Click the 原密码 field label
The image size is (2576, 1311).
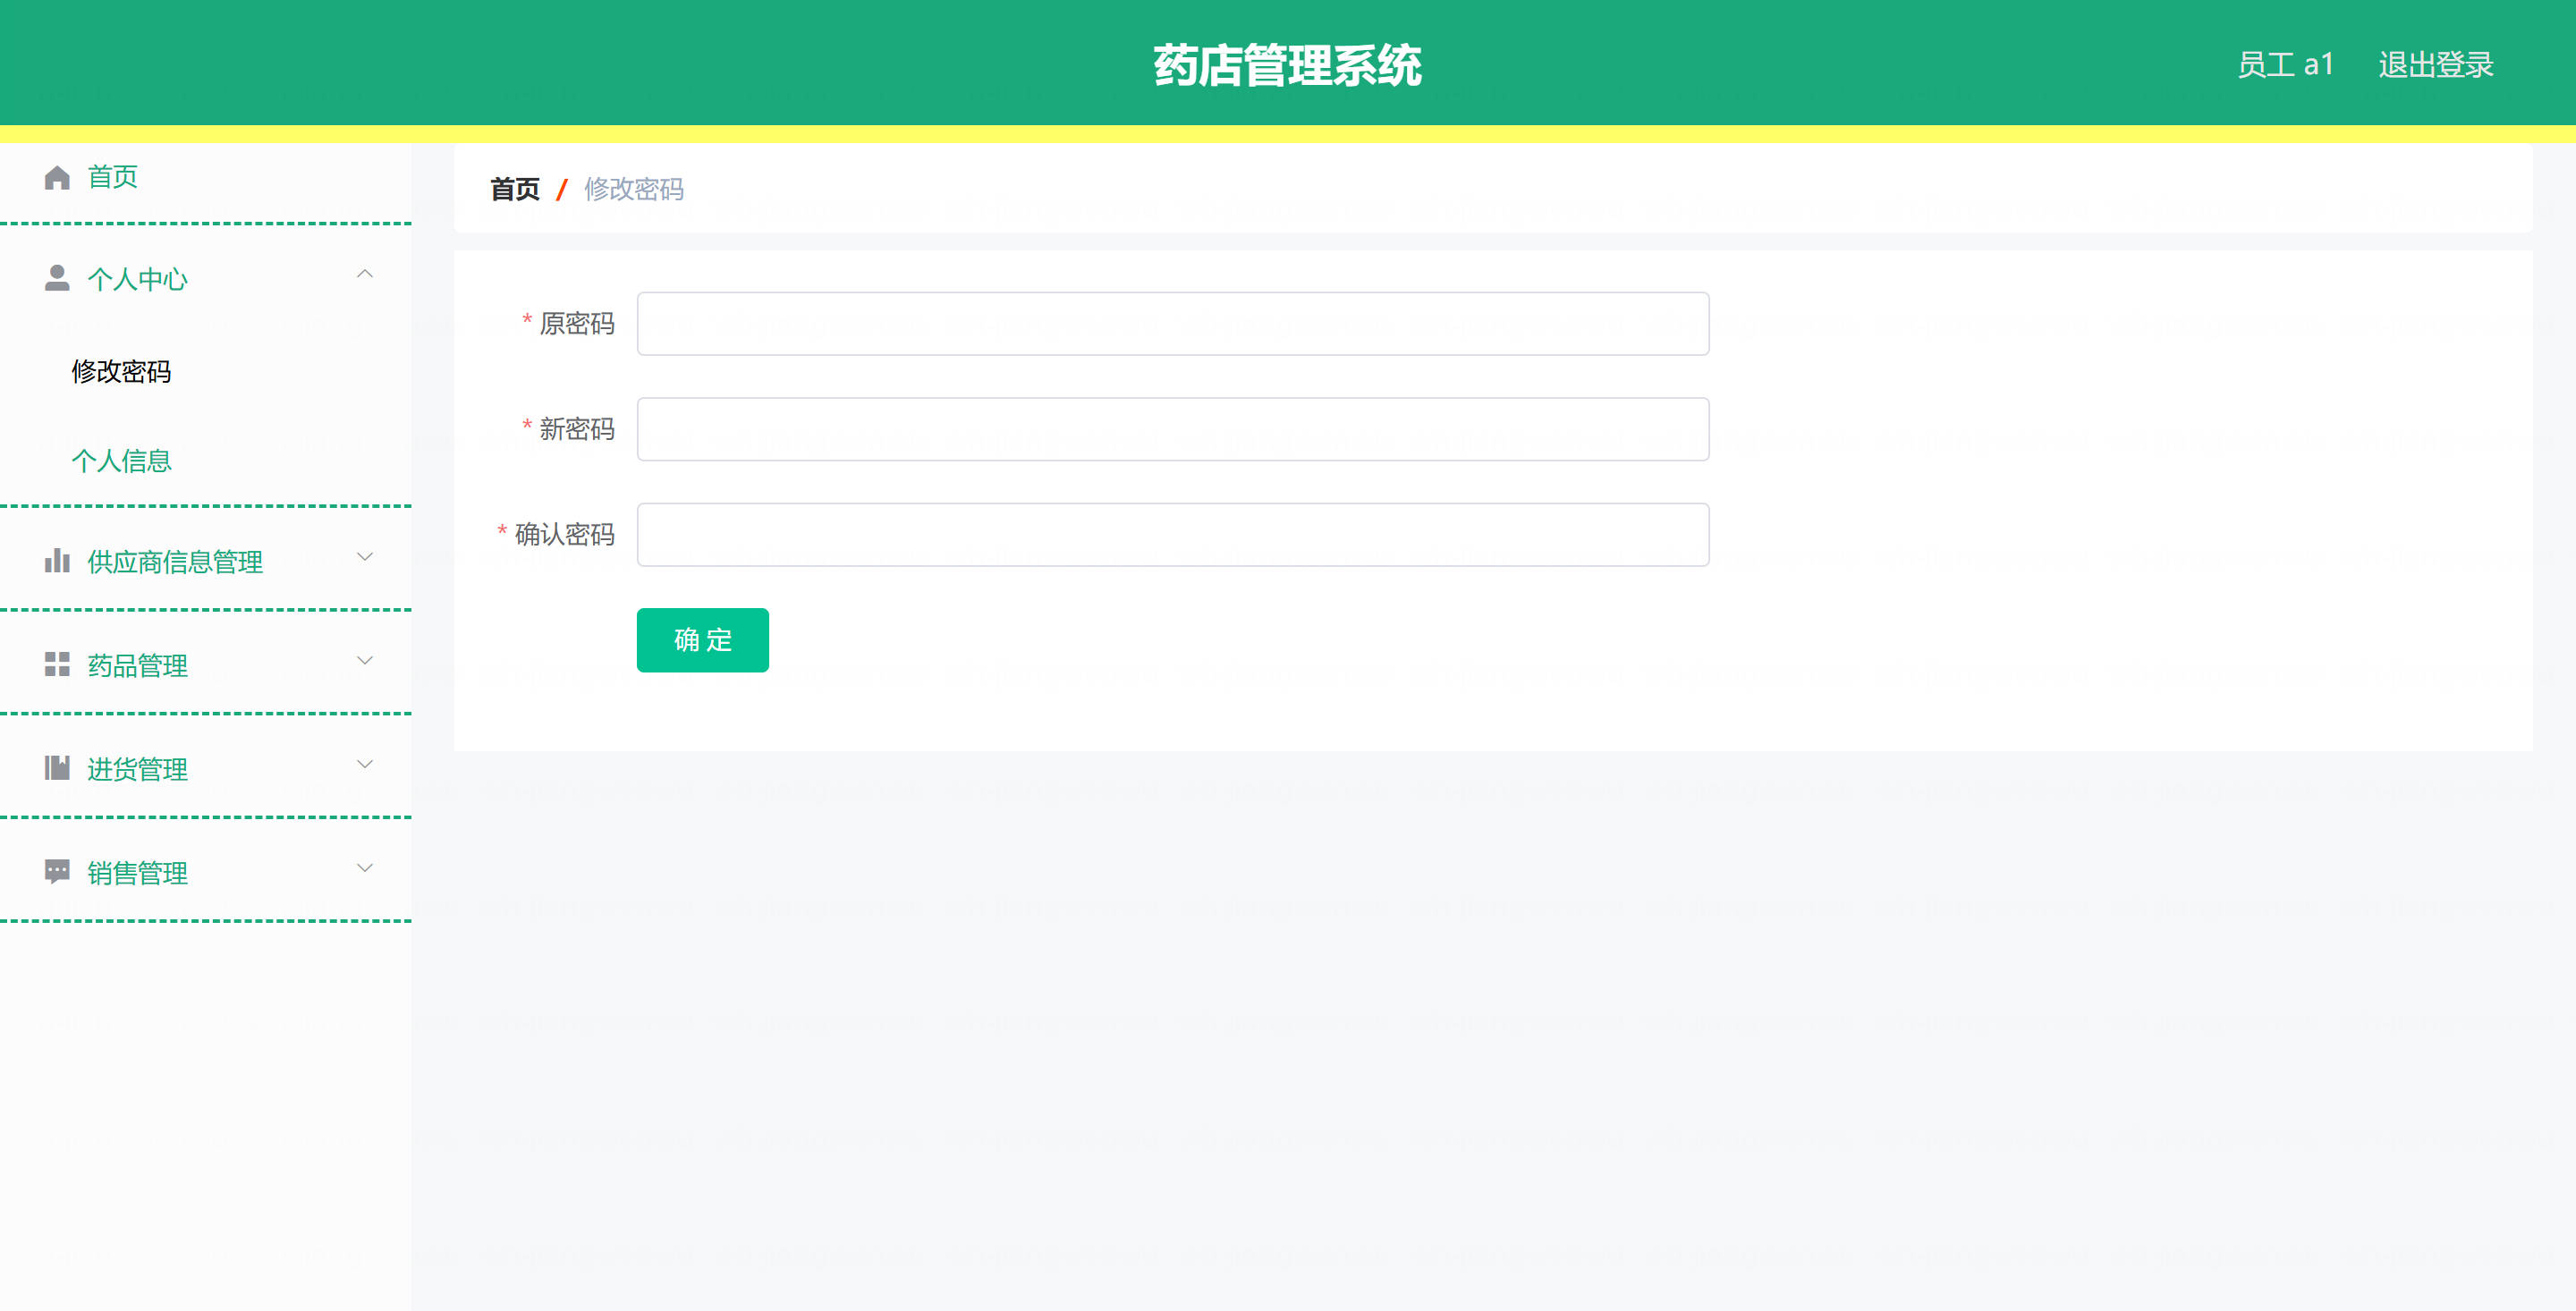[x=577, y=324]
